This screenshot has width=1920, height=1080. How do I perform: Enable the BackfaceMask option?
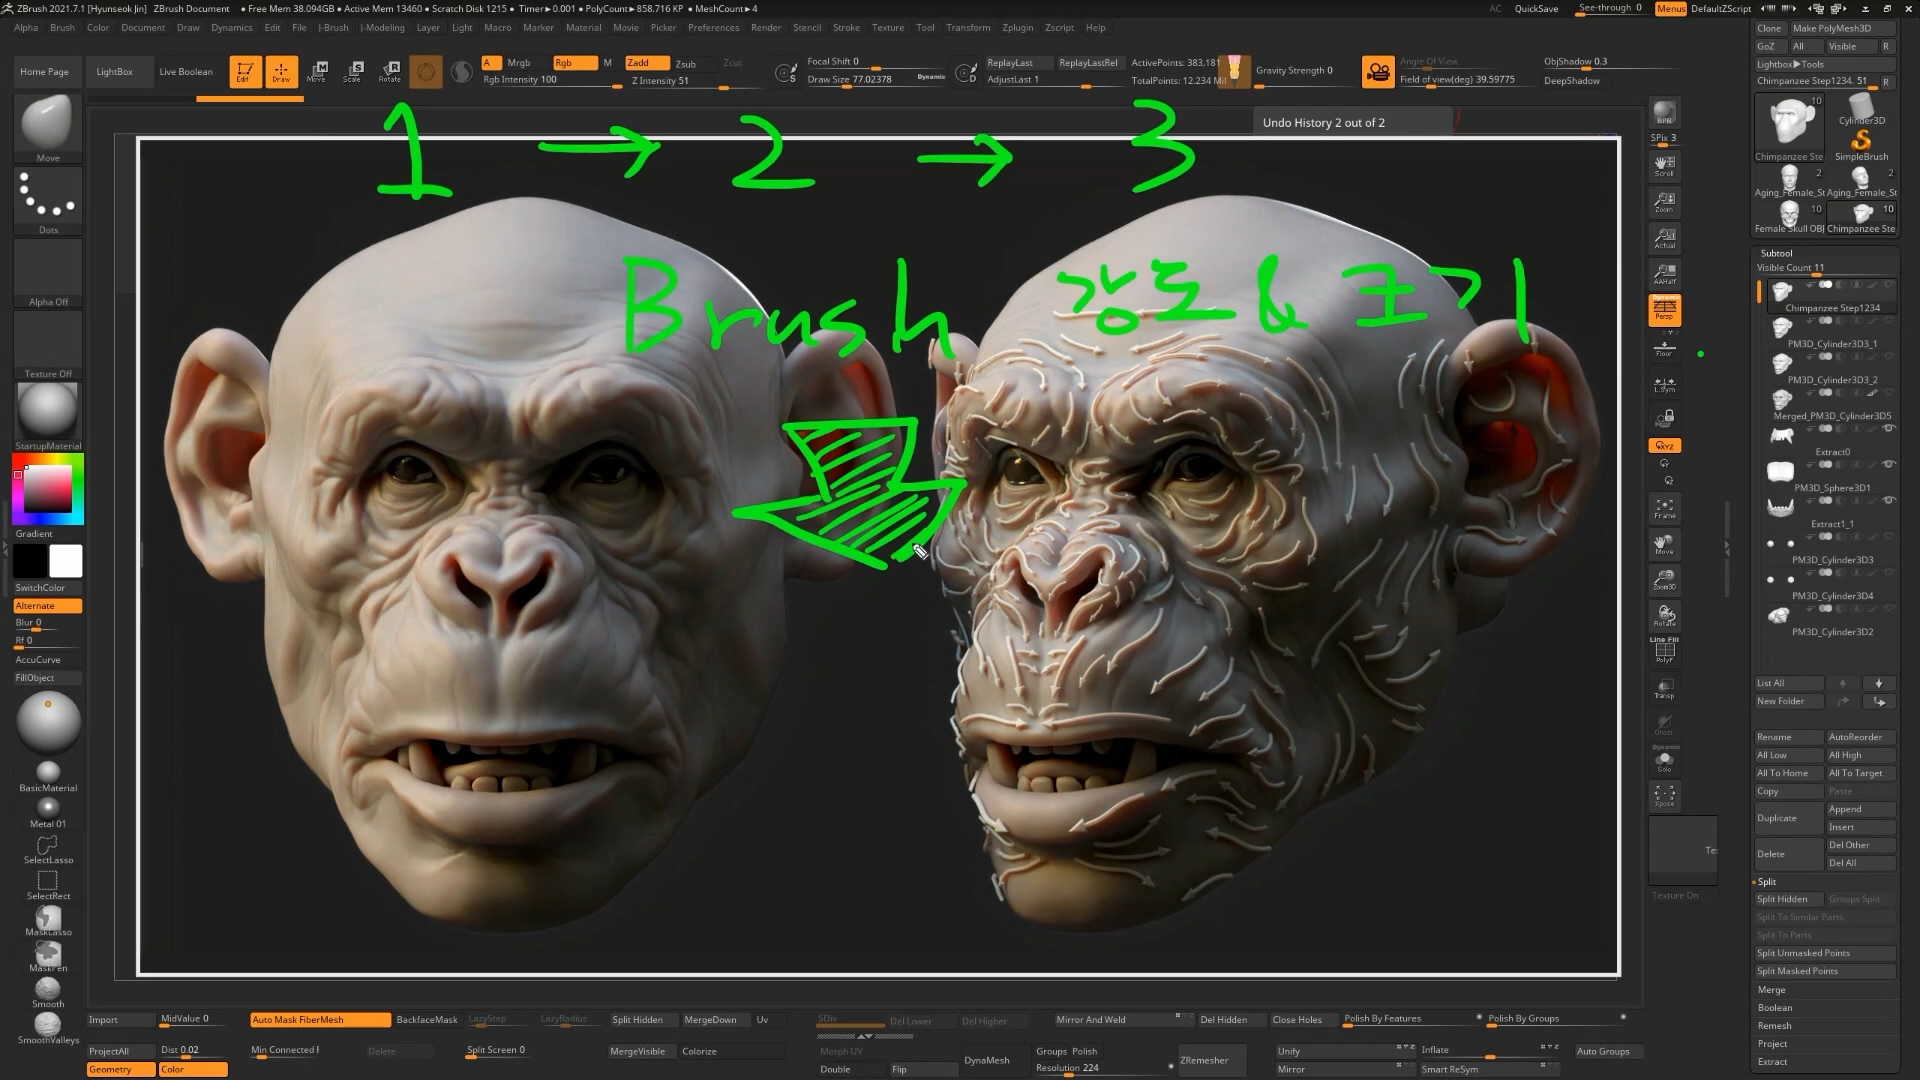tap(426, 1019)
